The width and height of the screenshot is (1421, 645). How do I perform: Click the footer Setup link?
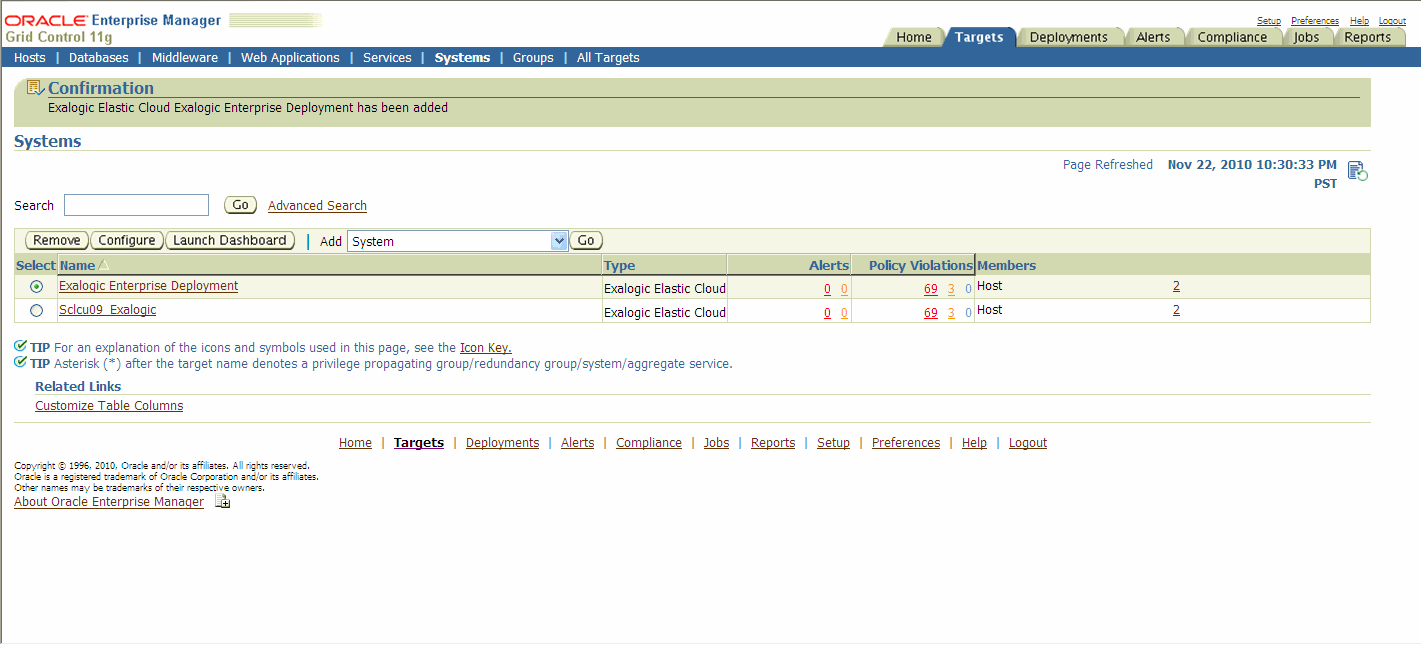tap(833, 443)
